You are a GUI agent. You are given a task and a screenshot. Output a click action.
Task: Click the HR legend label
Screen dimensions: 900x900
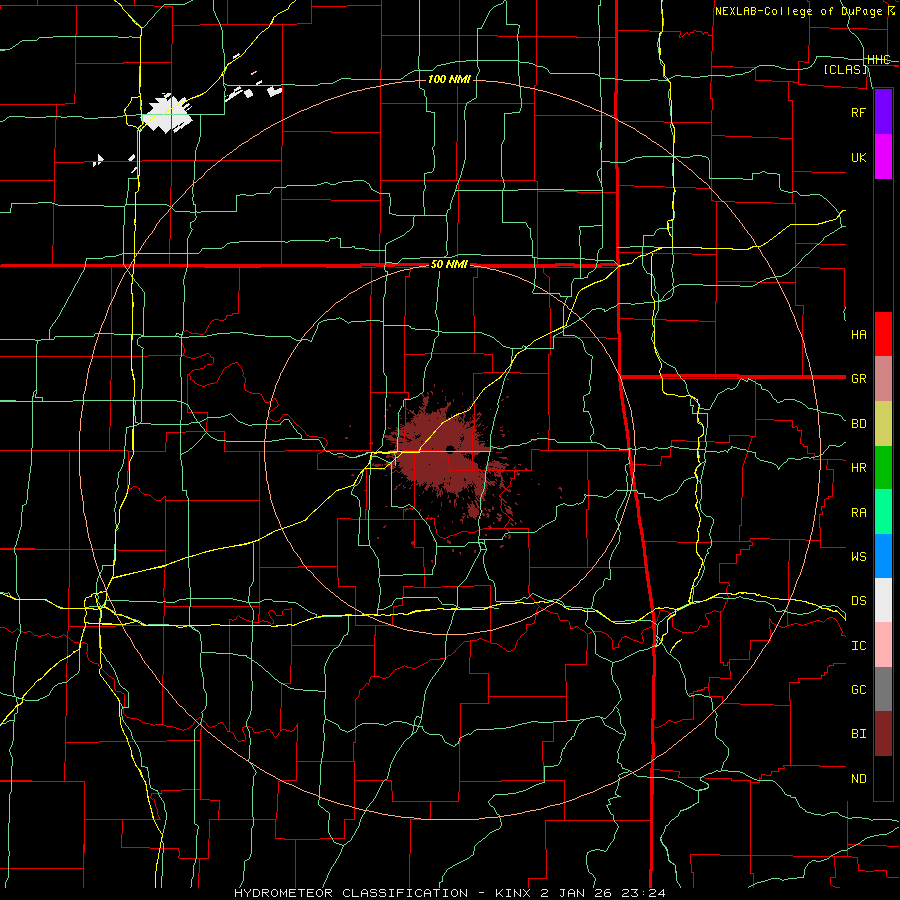pos(858,468)
